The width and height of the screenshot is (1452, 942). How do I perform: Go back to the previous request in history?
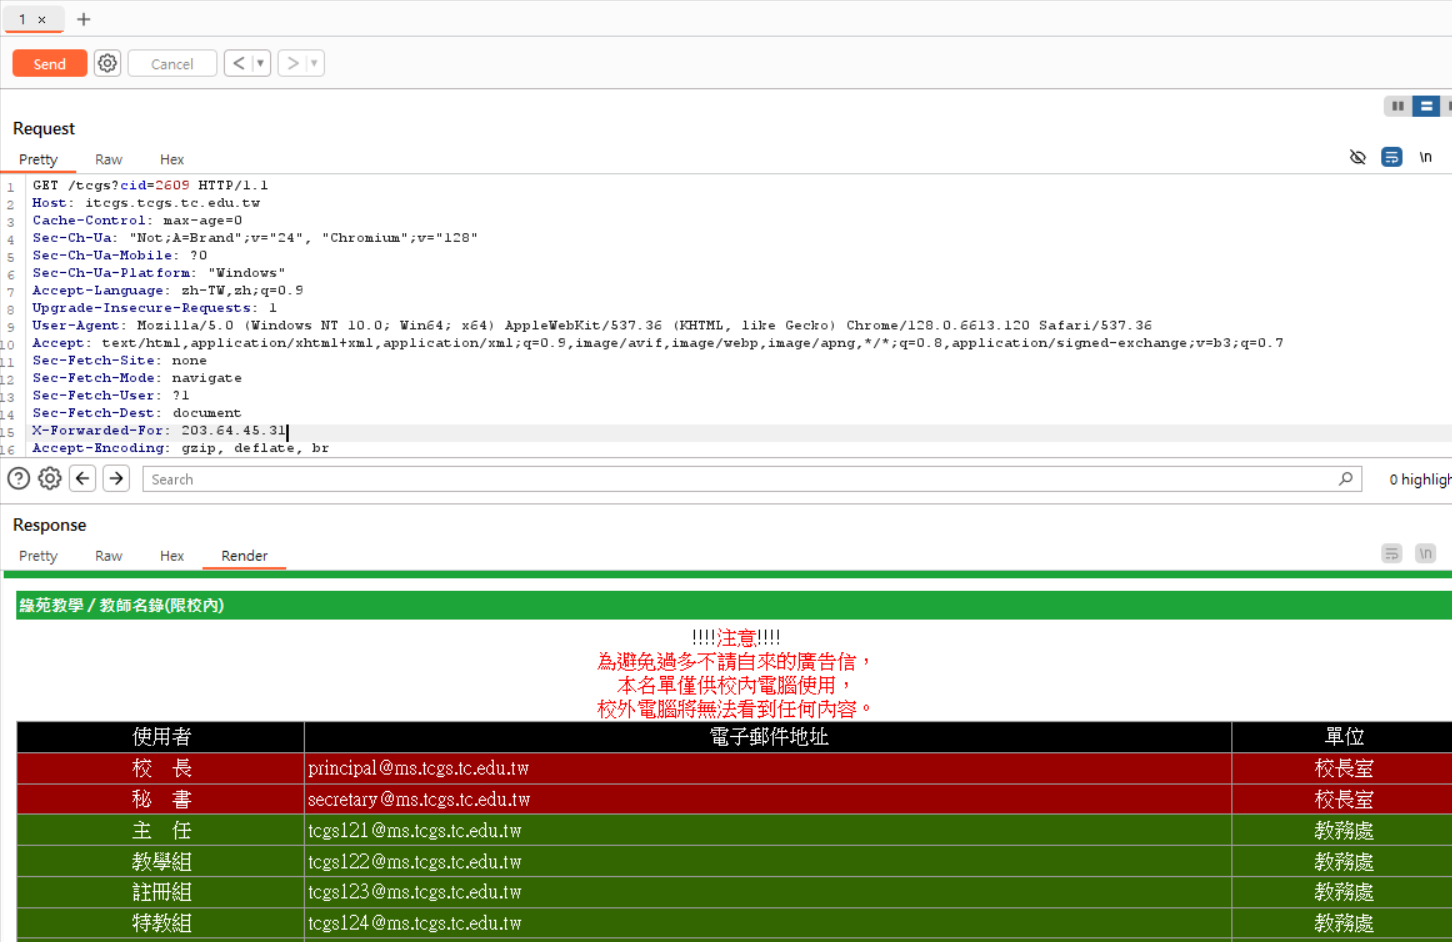238,64
